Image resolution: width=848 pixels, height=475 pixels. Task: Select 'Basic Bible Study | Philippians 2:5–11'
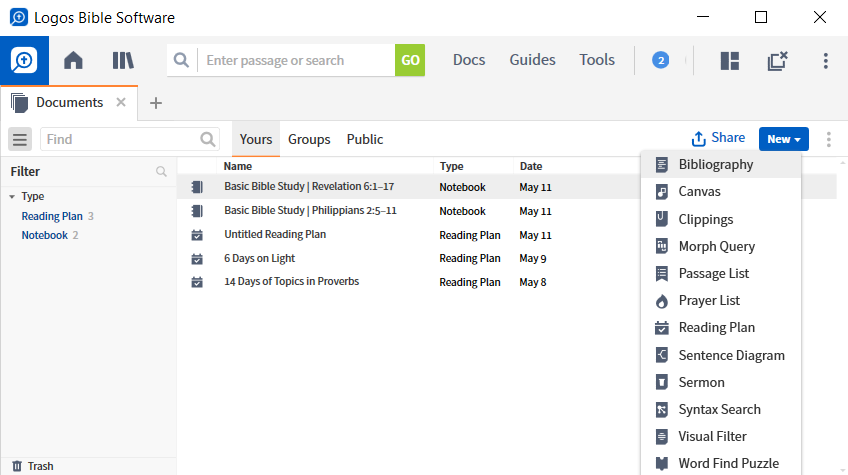click(310, 210)
